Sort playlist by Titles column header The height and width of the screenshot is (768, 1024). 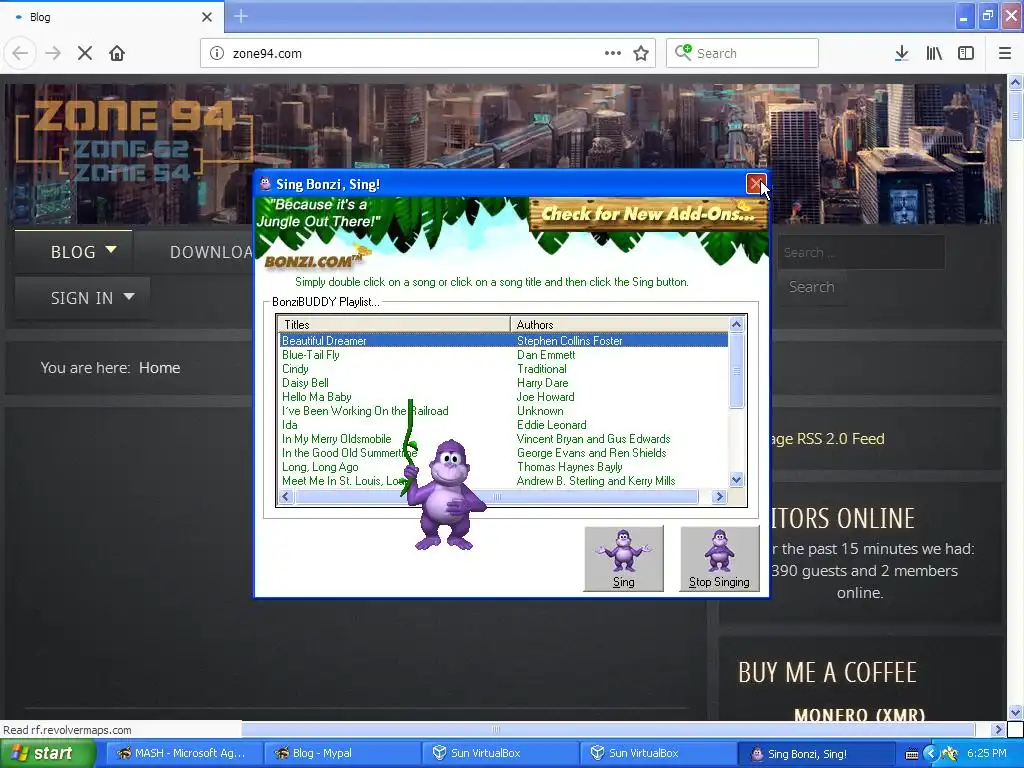click(x=394, y=325)
